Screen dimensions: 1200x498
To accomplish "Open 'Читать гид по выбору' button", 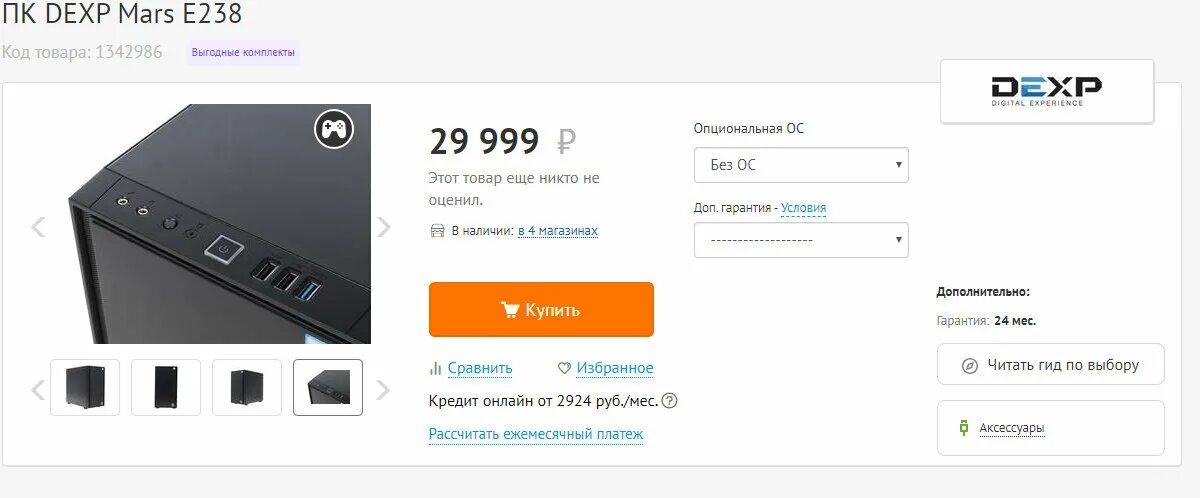I will [1051, 365].
